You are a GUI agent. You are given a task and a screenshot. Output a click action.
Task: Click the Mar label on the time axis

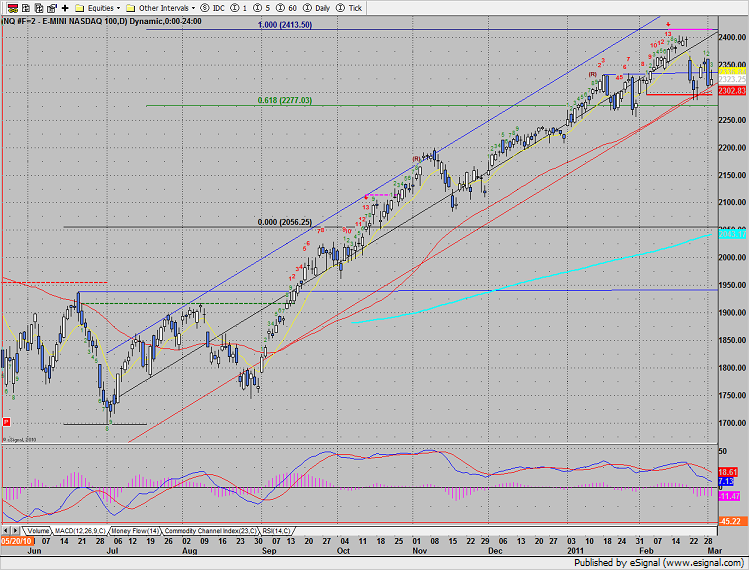click(715, 551)
